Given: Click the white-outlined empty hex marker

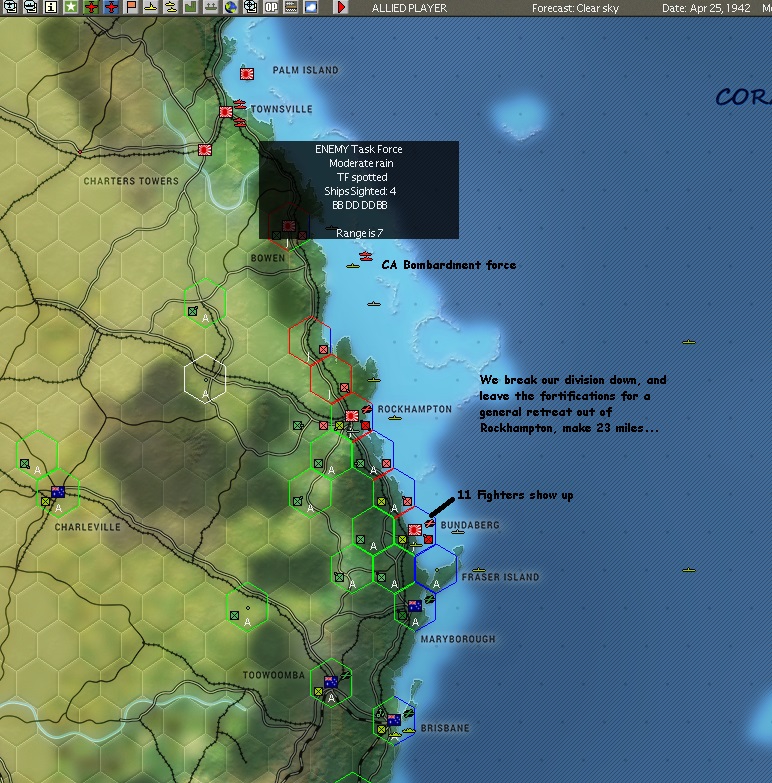Looking at the screenshot, I should click(205, 379).
